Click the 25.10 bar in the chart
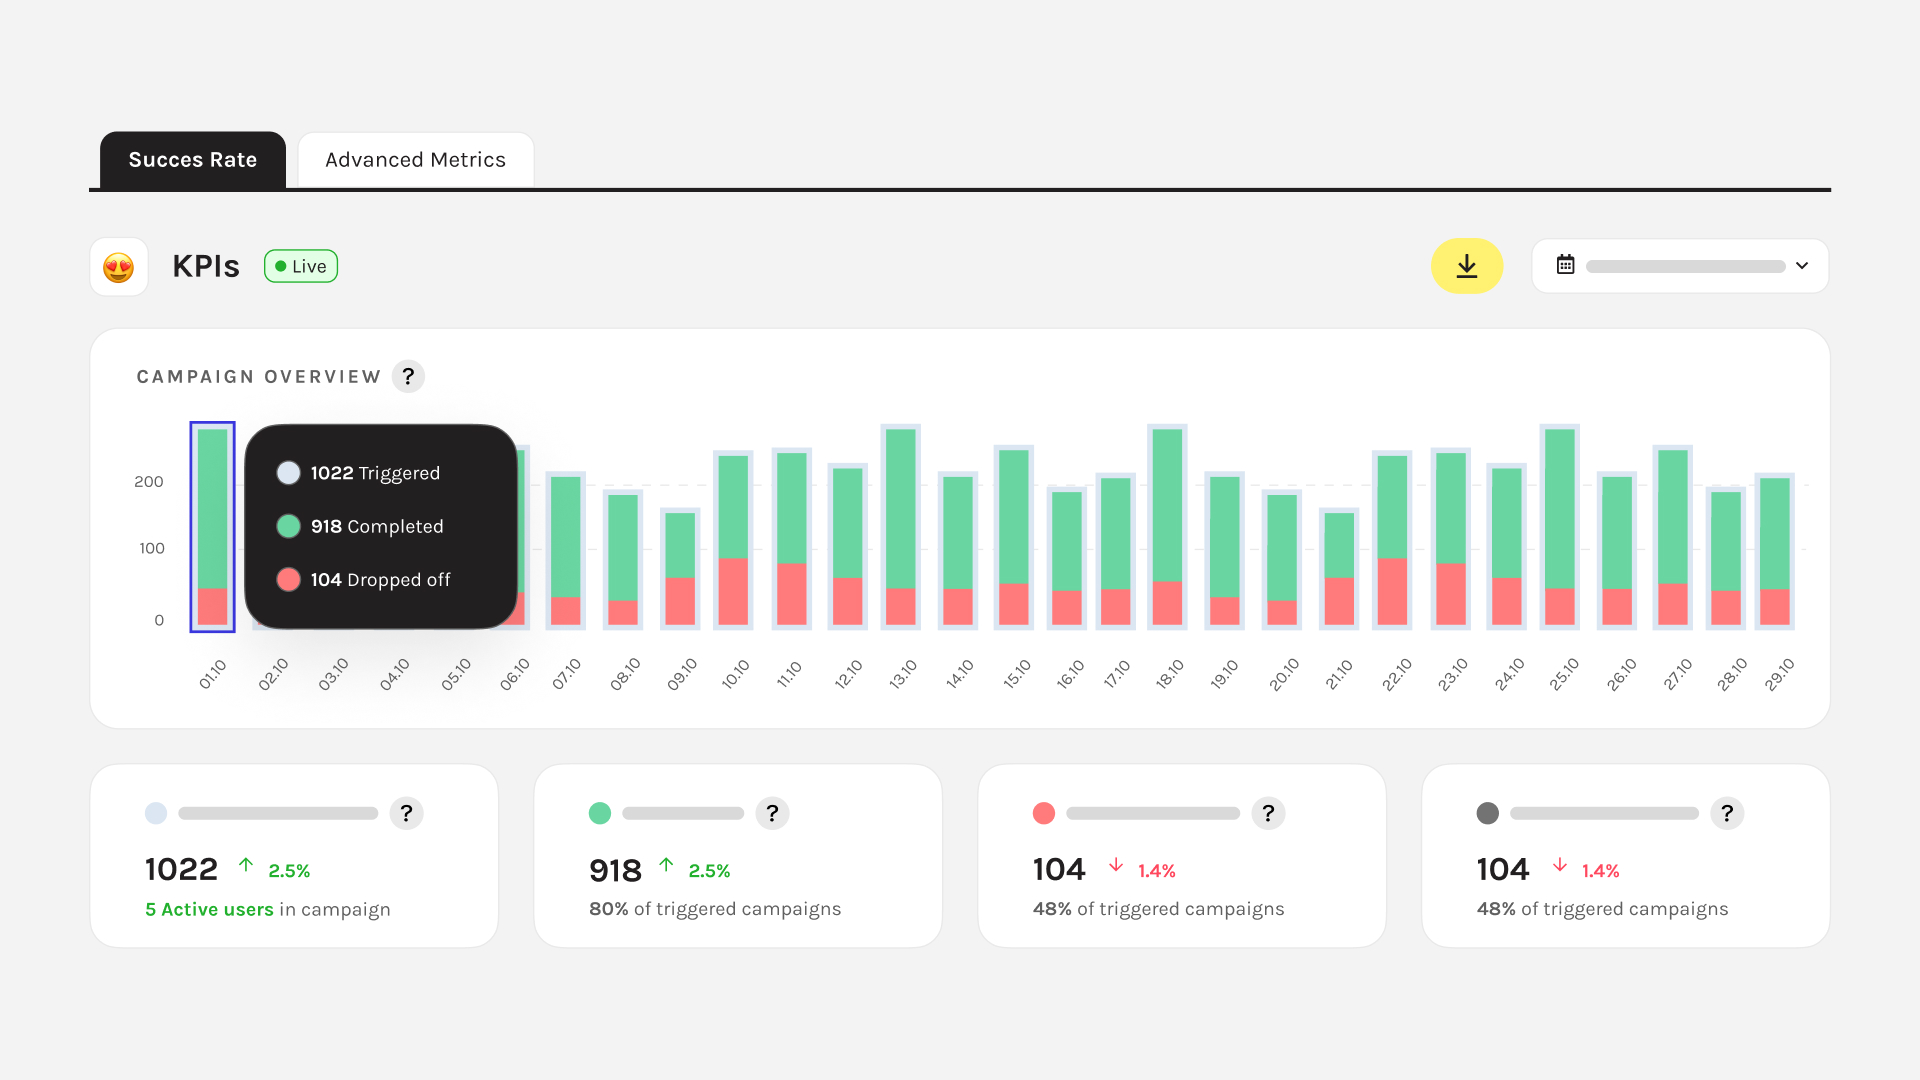Image resolution: width=1920 pixels, height=1080 pixels. pyautogui.click(x=1559, y=526)
